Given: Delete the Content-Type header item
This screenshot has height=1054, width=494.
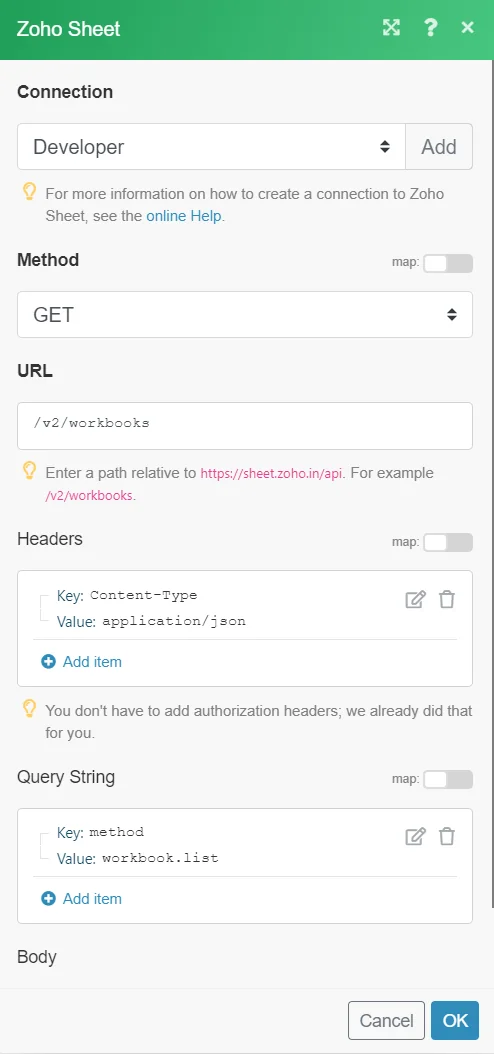Looking at the screenshot, I should 447,599.
